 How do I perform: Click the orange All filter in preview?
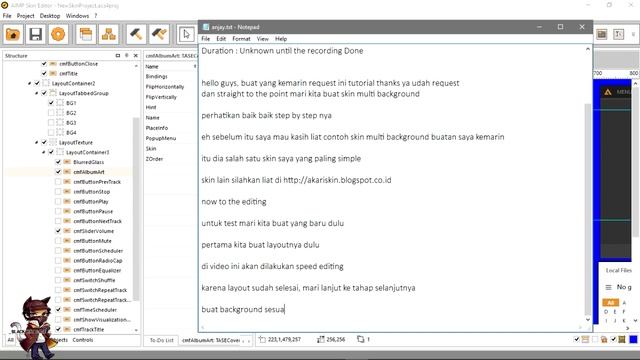(611, 302)
